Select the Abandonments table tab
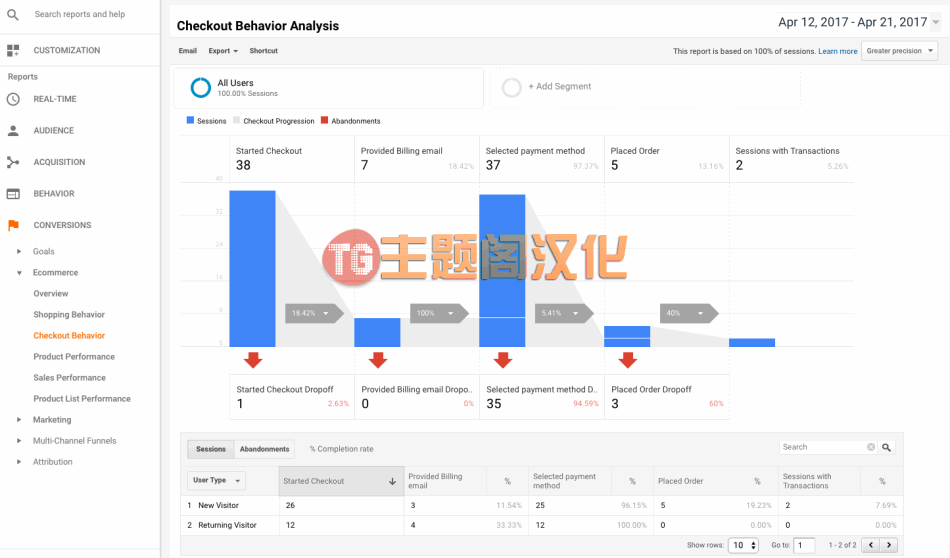 (x=264, y=449)
